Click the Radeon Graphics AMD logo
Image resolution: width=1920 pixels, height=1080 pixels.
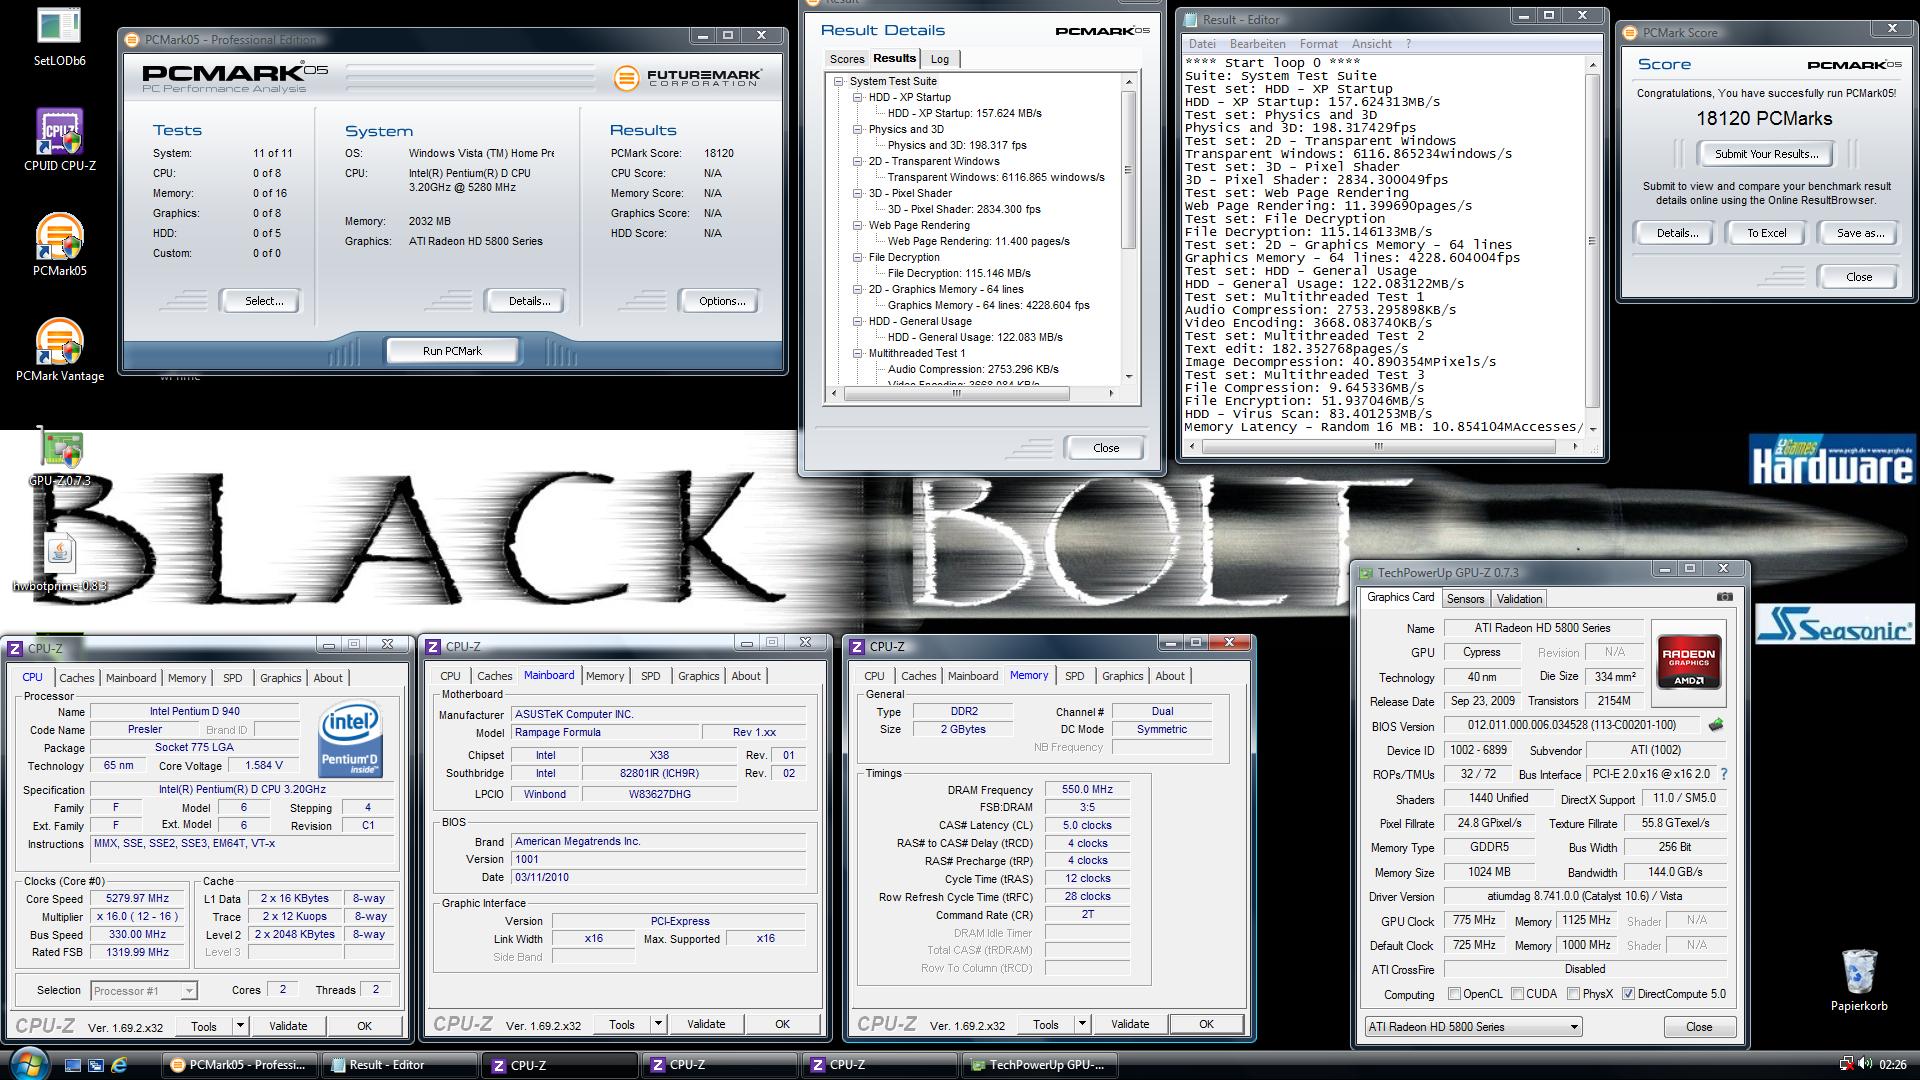1689,661
